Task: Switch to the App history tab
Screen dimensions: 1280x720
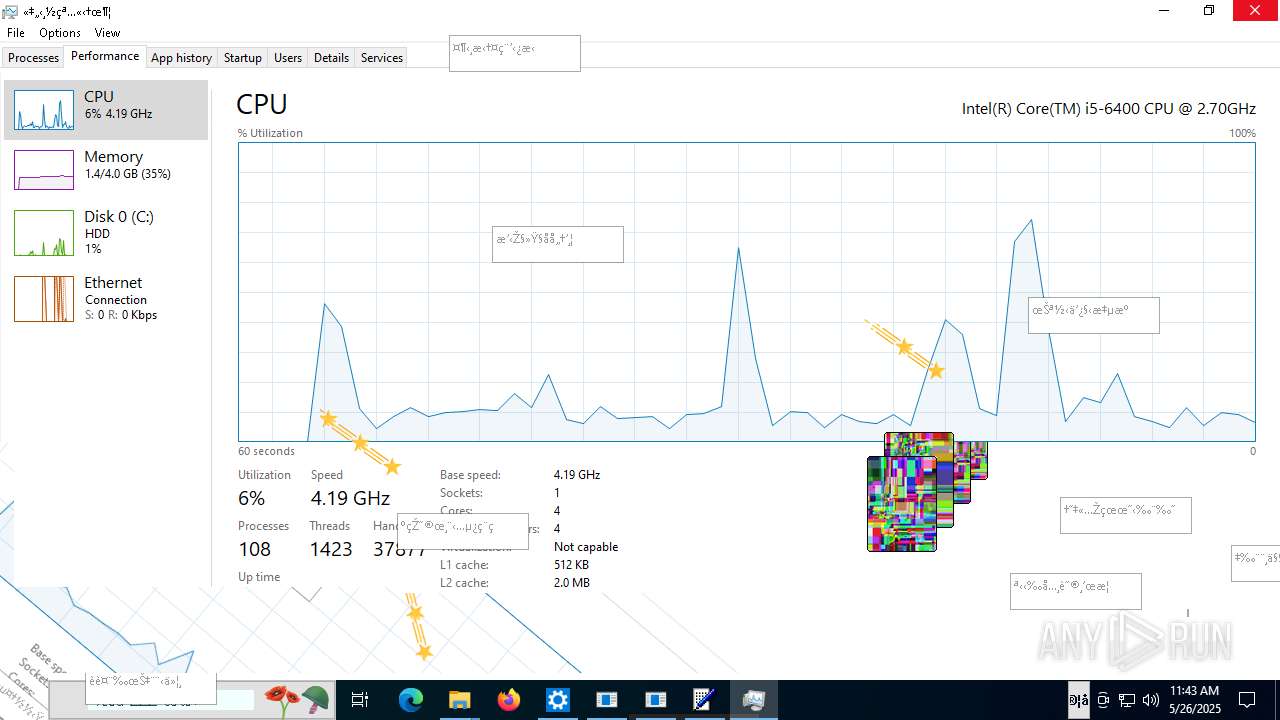Action: (181, 58)
